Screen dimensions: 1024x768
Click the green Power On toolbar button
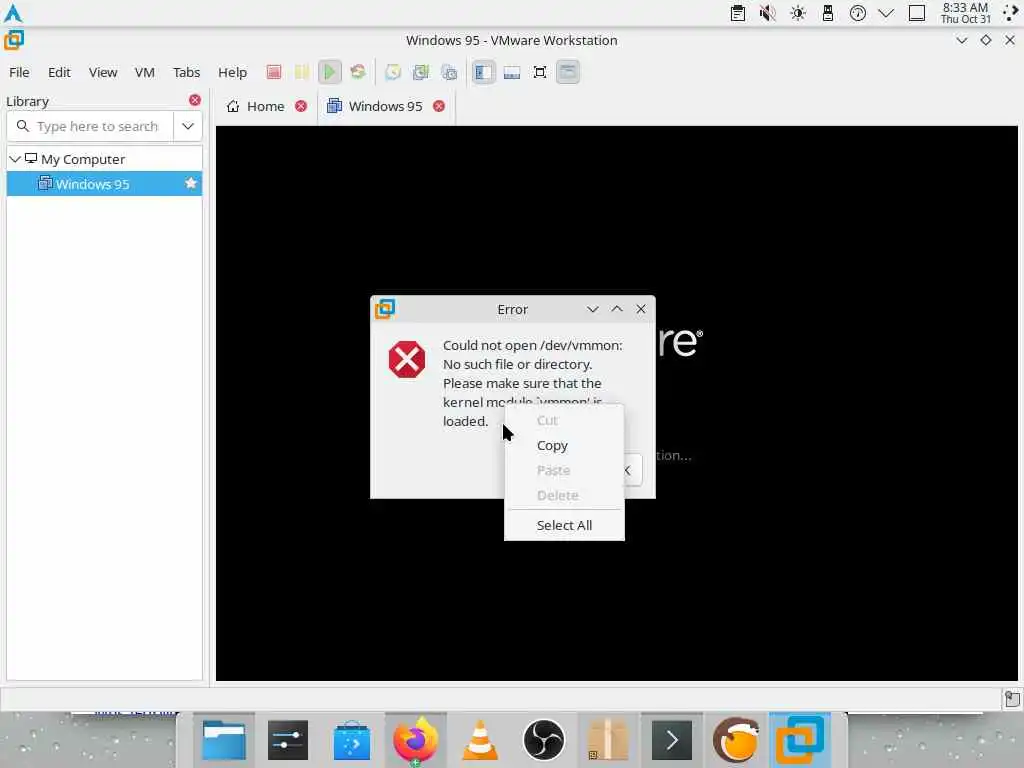(x=330, y=72)
